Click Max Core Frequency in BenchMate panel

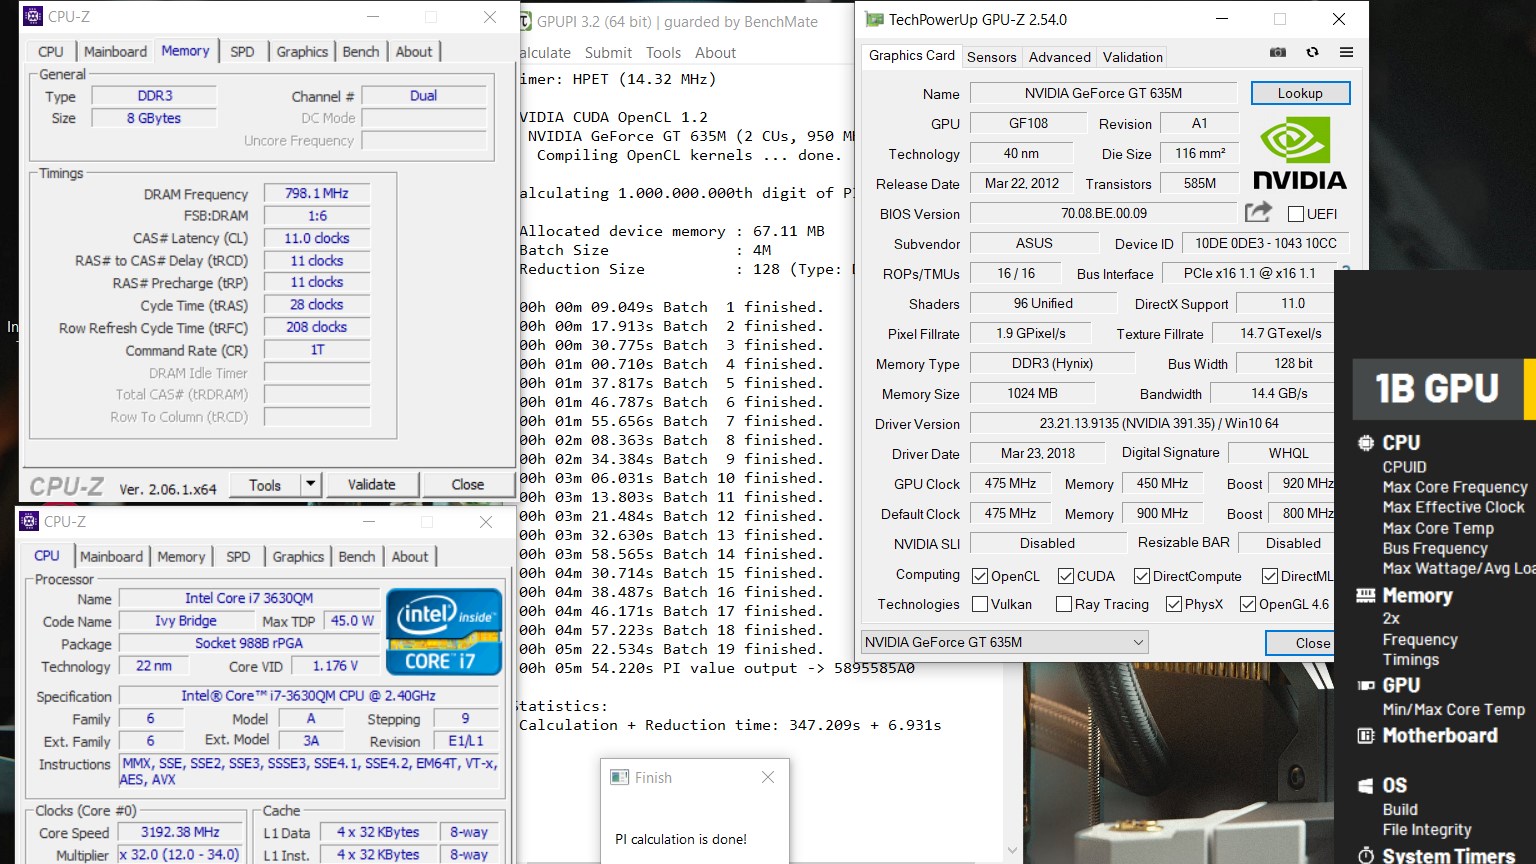tap(1455, 487)
